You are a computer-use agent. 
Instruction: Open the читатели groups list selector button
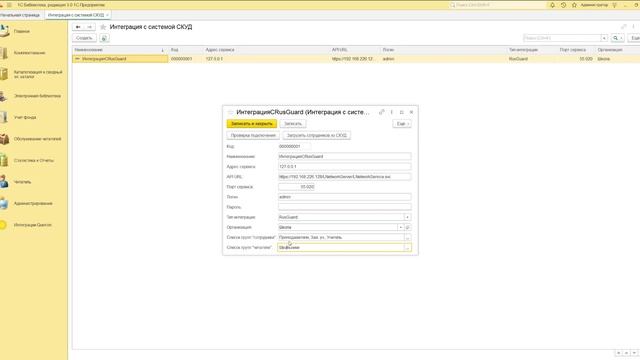[407, 248]
